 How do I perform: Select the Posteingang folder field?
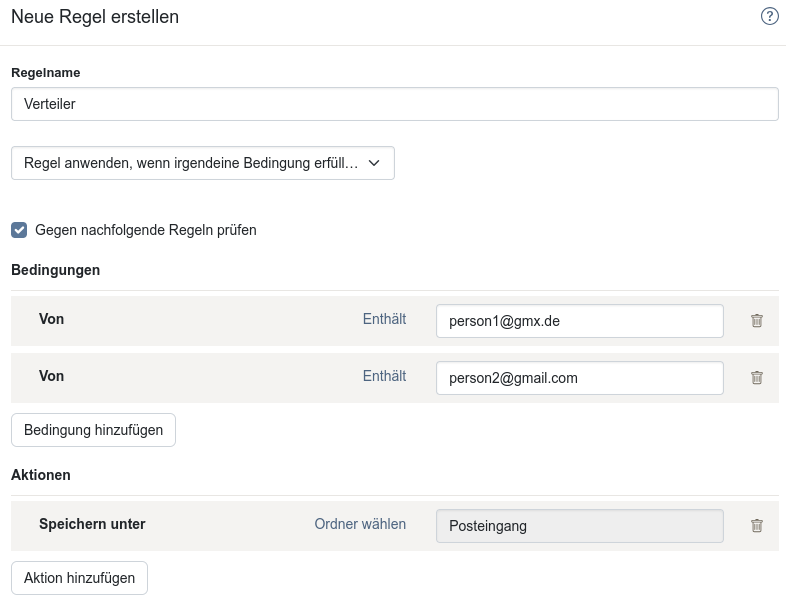click(579, 526)
